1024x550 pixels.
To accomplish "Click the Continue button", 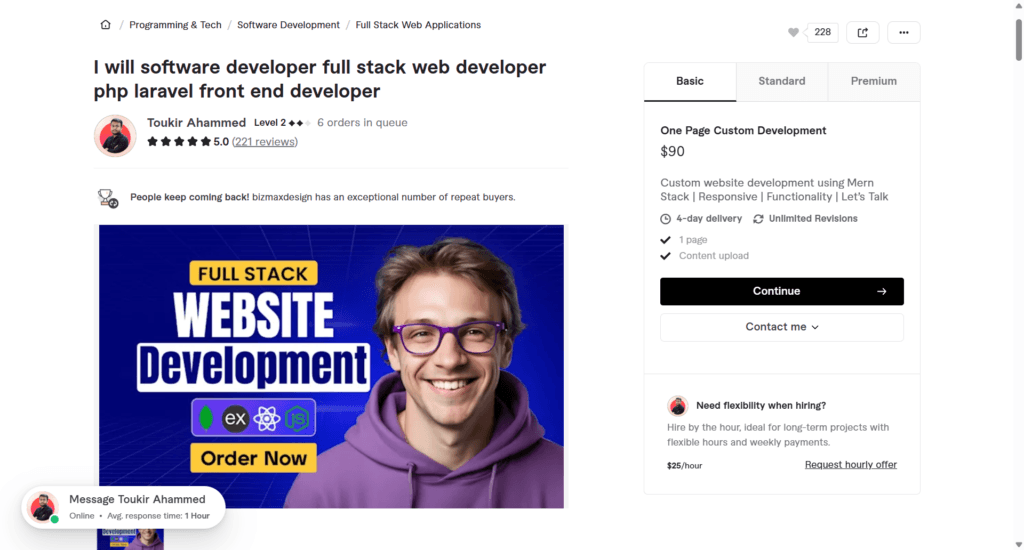I will click(782, 291).
